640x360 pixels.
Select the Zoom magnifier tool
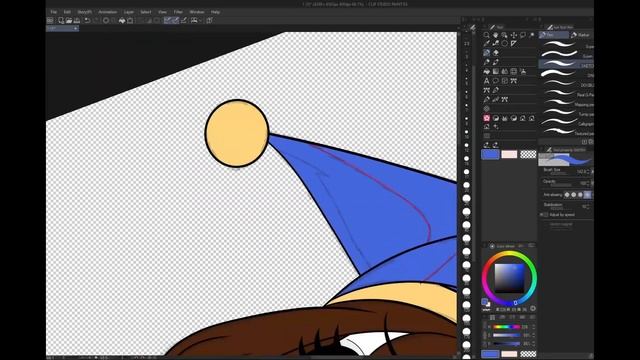tap(487, 36)
